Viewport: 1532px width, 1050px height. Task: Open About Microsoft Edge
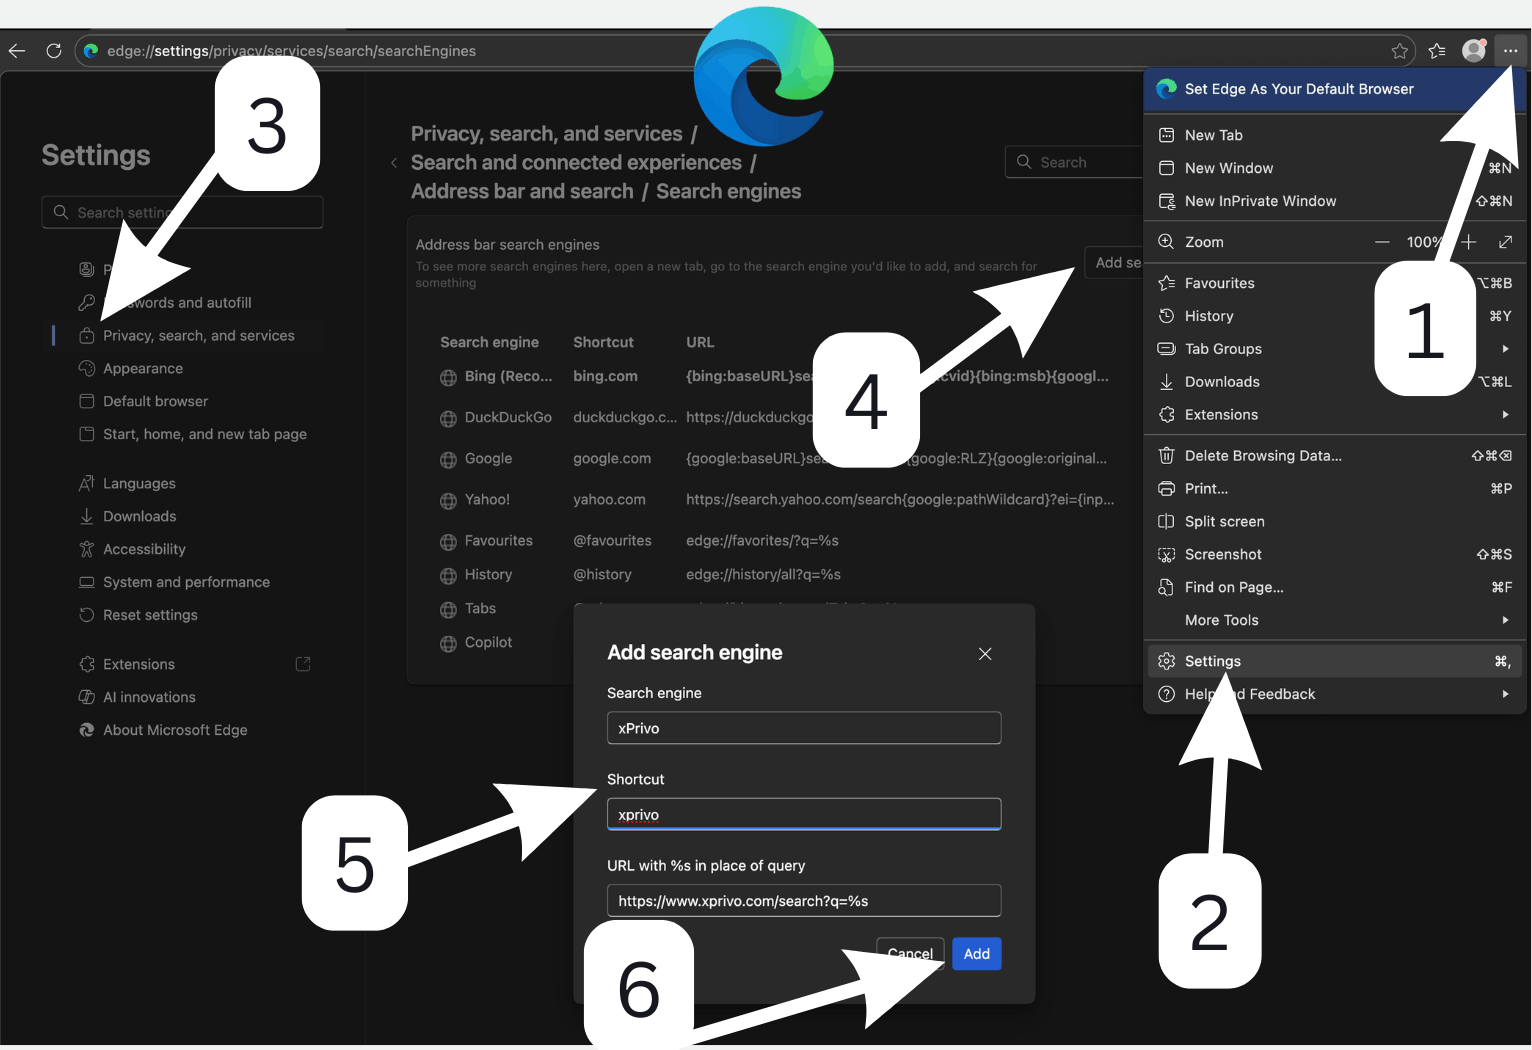coord(175,731)
